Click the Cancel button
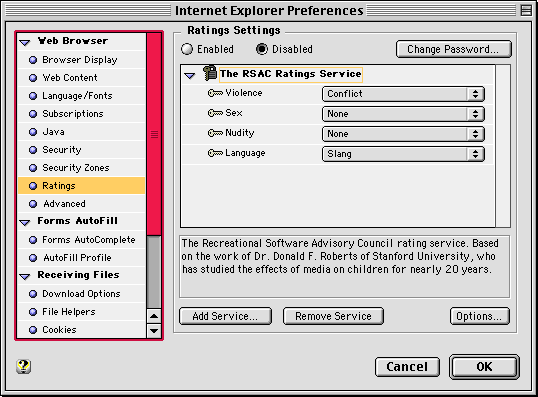Viewport: 538px width, 397px height. point(407,367)
